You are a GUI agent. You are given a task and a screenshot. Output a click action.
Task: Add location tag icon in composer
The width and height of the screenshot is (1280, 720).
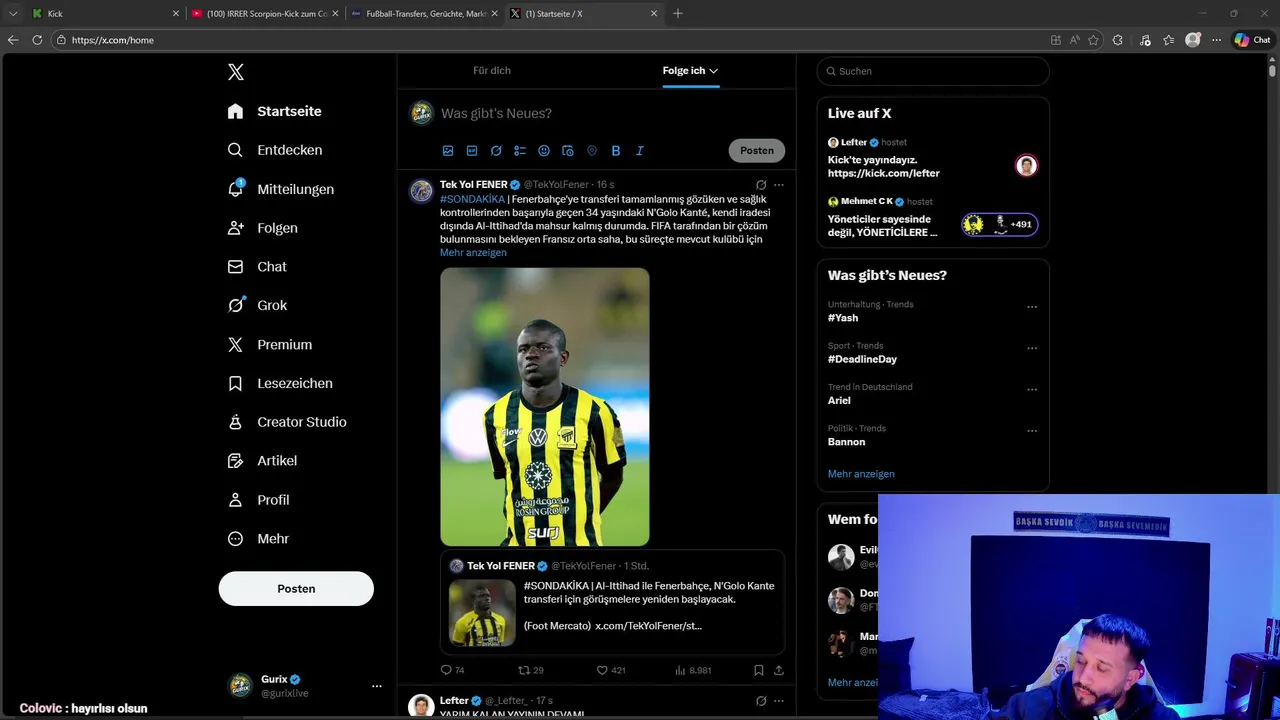click(x=592, y=151)
